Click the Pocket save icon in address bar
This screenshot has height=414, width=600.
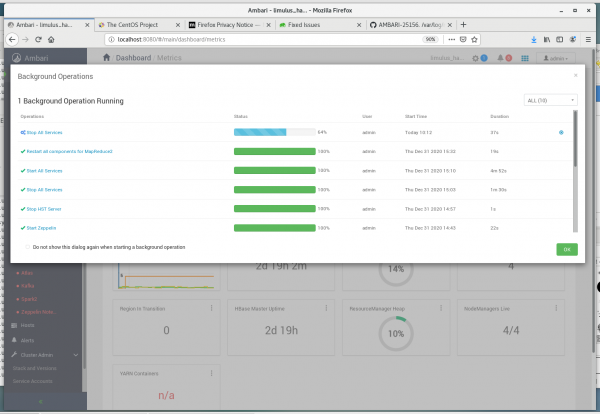click(463, 39)
